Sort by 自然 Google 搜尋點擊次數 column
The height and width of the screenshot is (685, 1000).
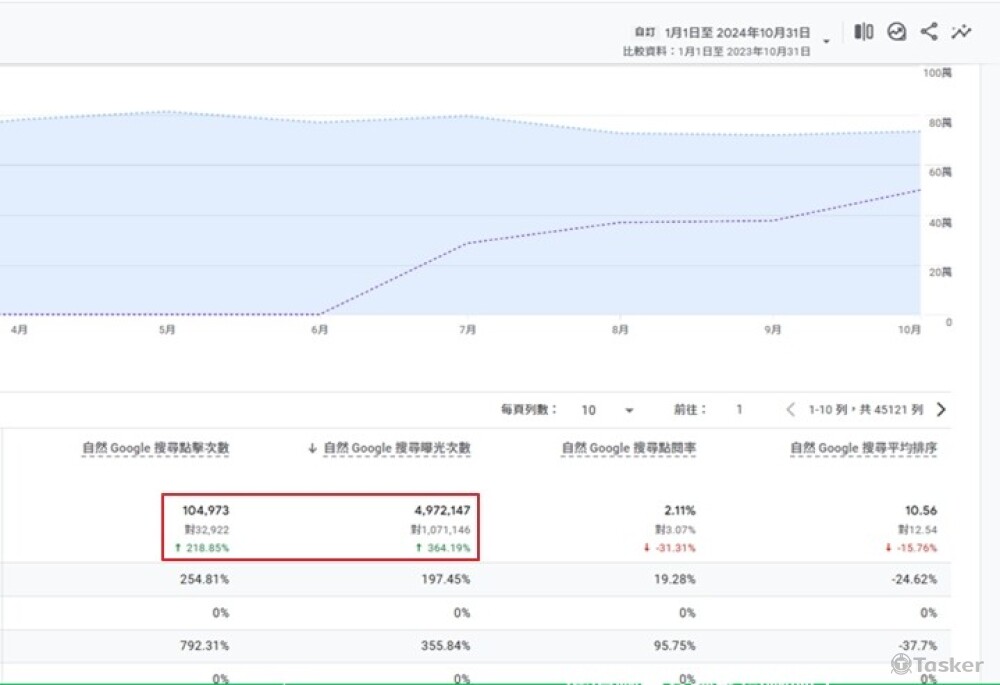(x=155, y=449)
